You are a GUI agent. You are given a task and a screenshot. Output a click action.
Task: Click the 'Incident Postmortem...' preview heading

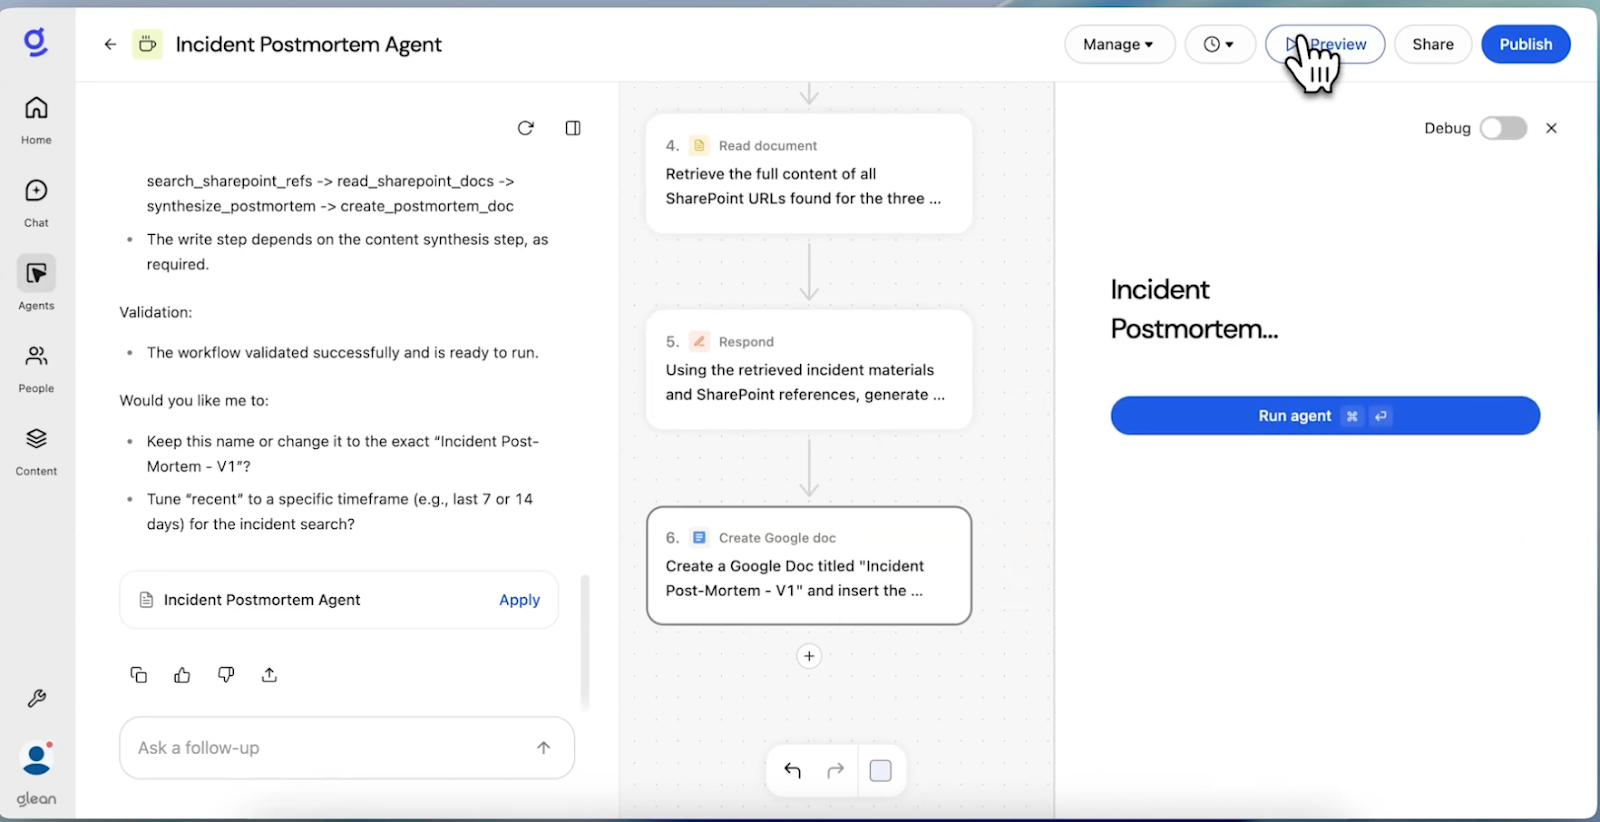[1194, 309]
